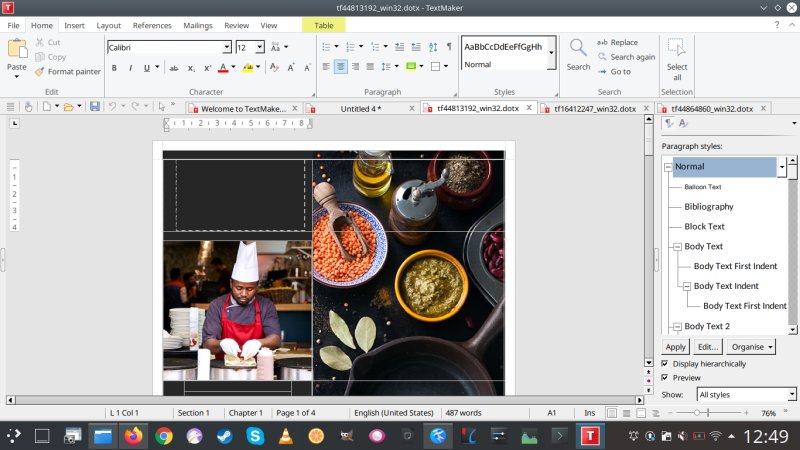Undo the last action
This screenshot has height=450, width=800.
tap(112, 106)
